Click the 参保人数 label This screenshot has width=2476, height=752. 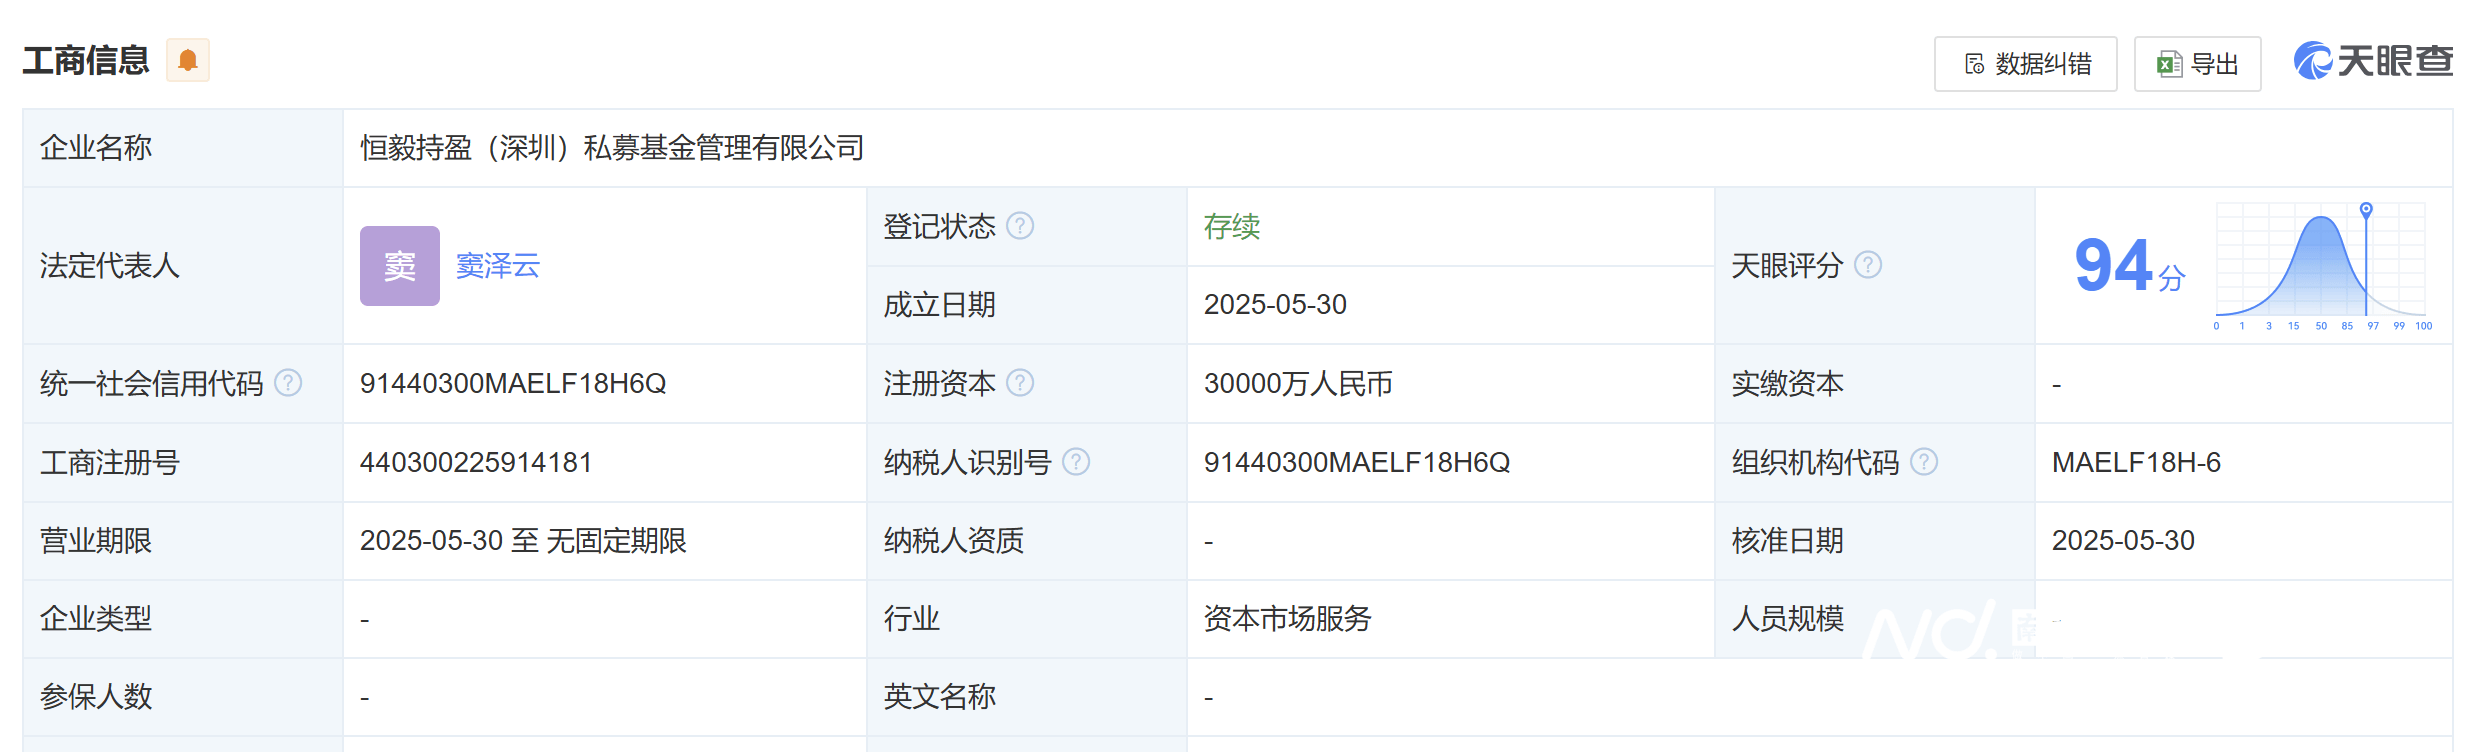pyautogui.click(x=96, y=697)
